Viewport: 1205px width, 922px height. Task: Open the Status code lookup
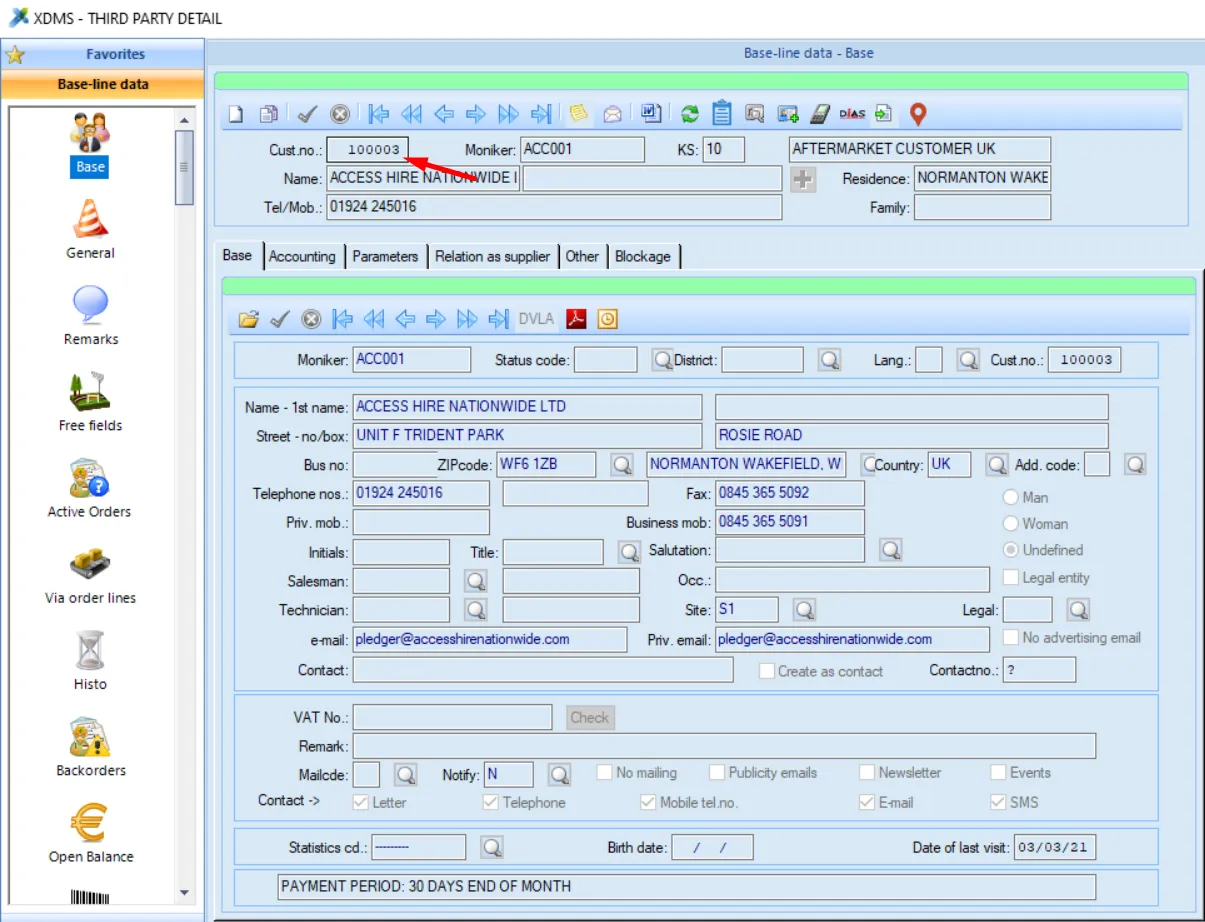pyautogui.click(x=662, y=360)
